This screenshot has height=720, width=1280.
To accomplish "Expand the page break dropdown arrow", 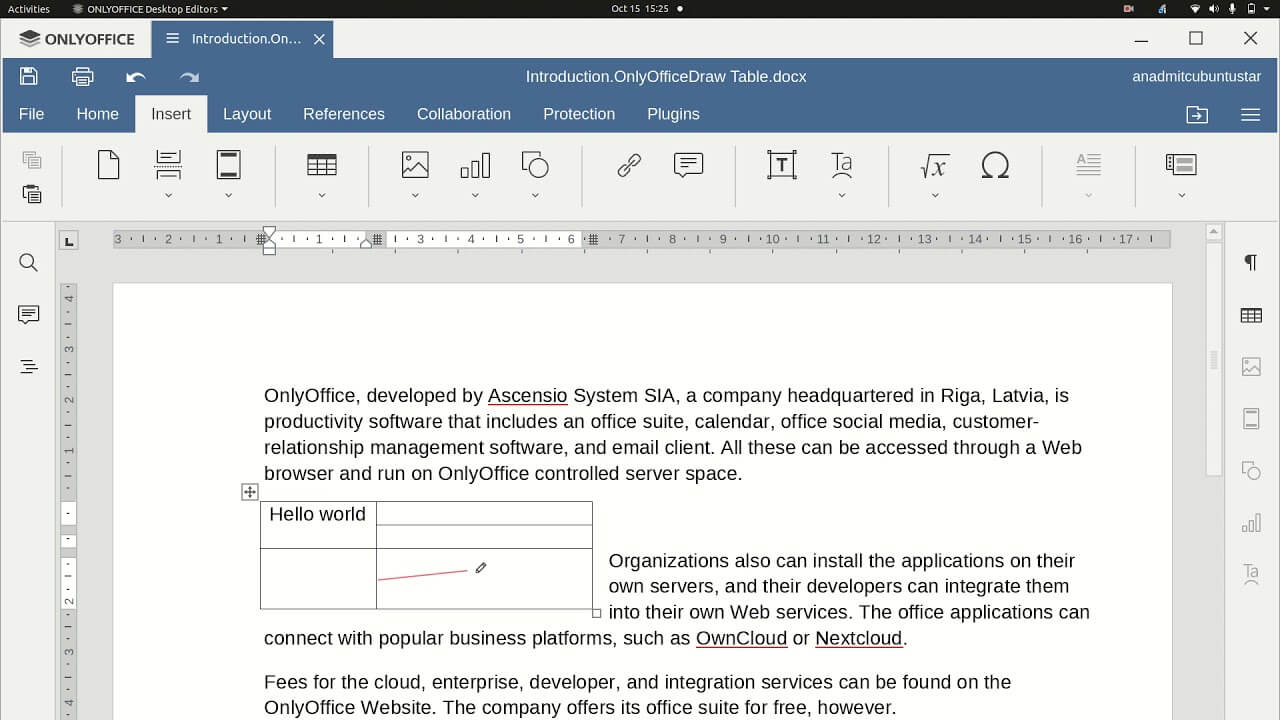I will point(168,196).
